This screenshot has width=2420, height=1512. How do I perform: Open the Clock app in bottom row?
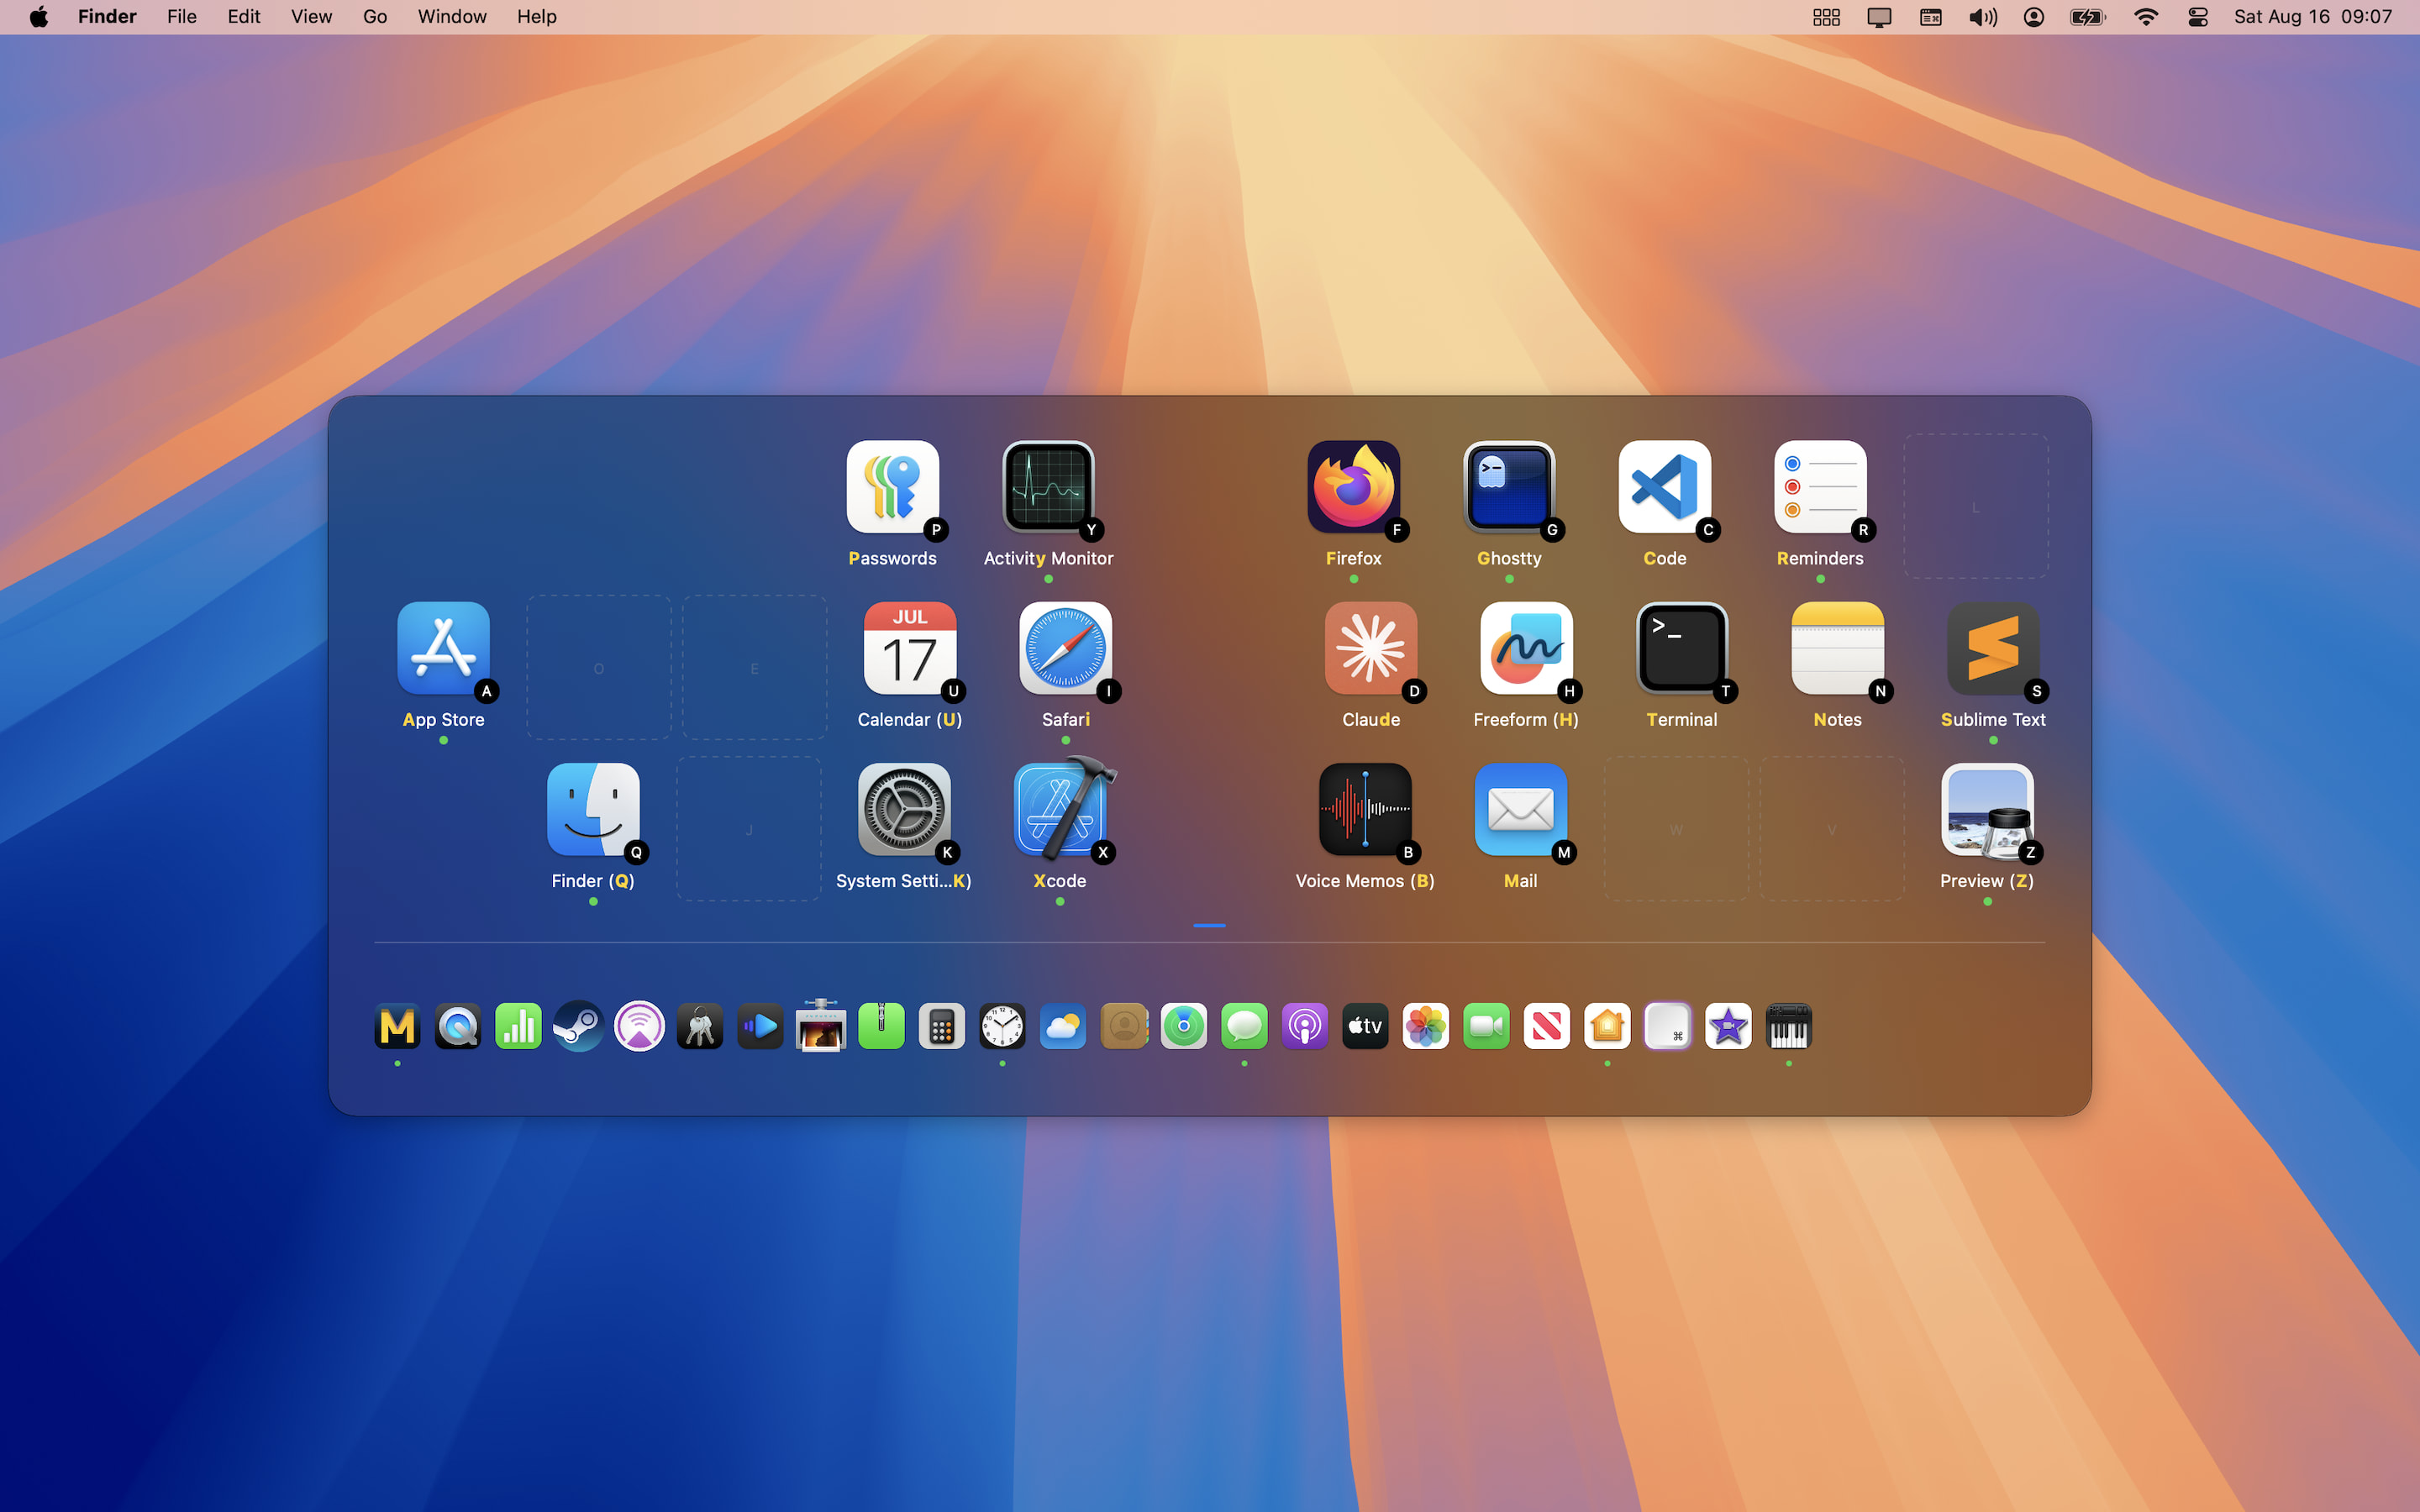(1002, 1026)
